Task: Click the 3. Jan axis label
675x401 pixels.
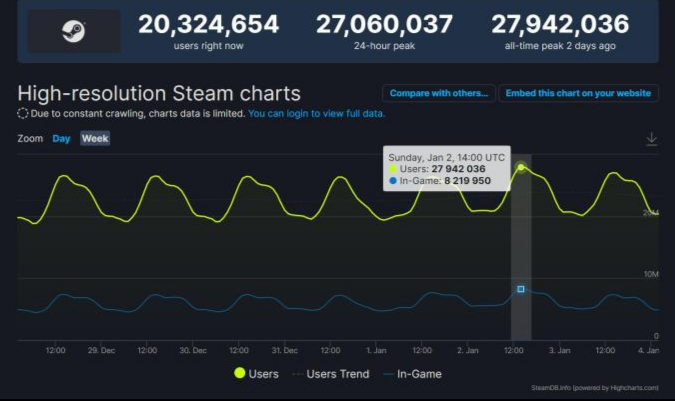Action: [559, 350]
